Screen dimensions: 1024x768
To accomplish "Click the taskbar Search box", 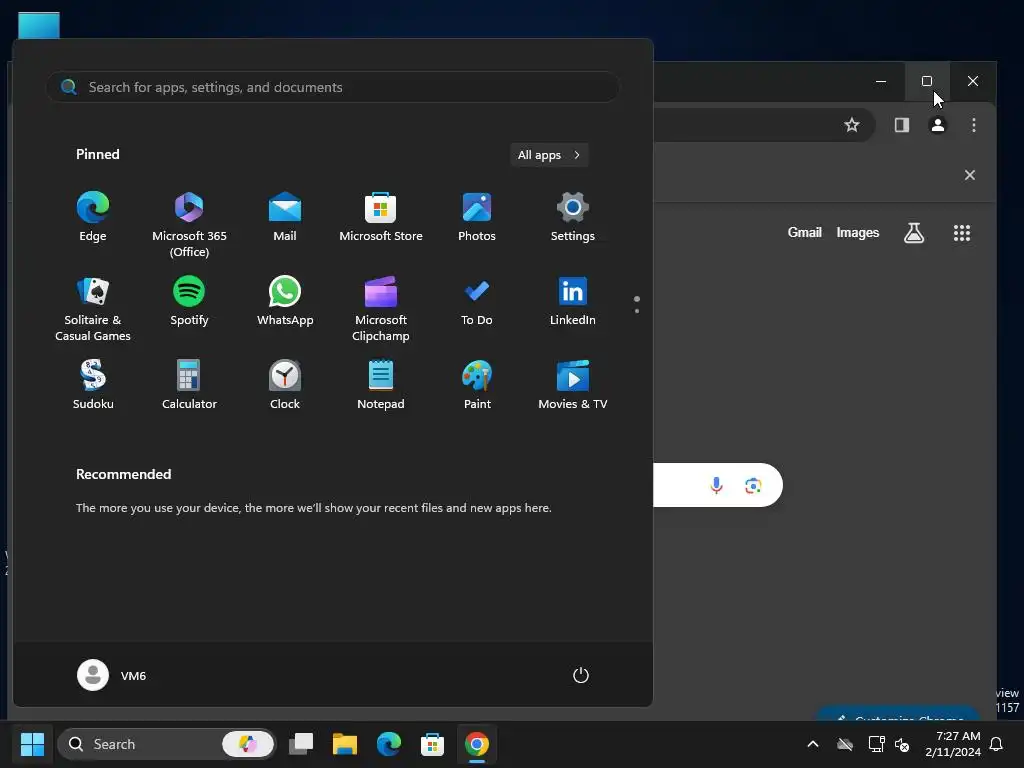I will click(167, 744).
